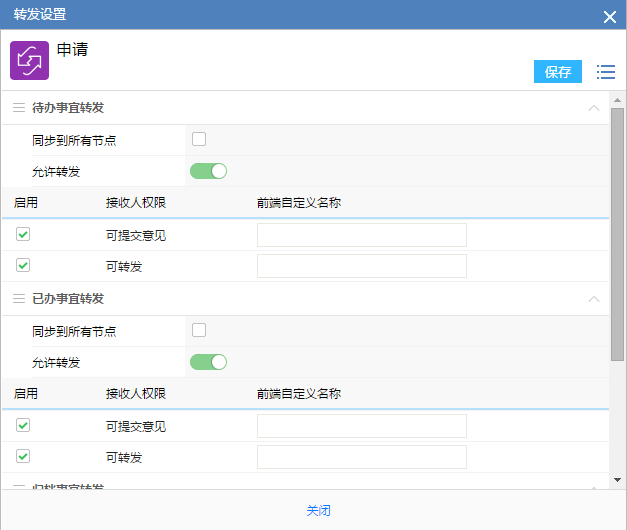
Task: Uncheck 启用 for 可转发 in 已办事宜转发
Action: point(23,457)
